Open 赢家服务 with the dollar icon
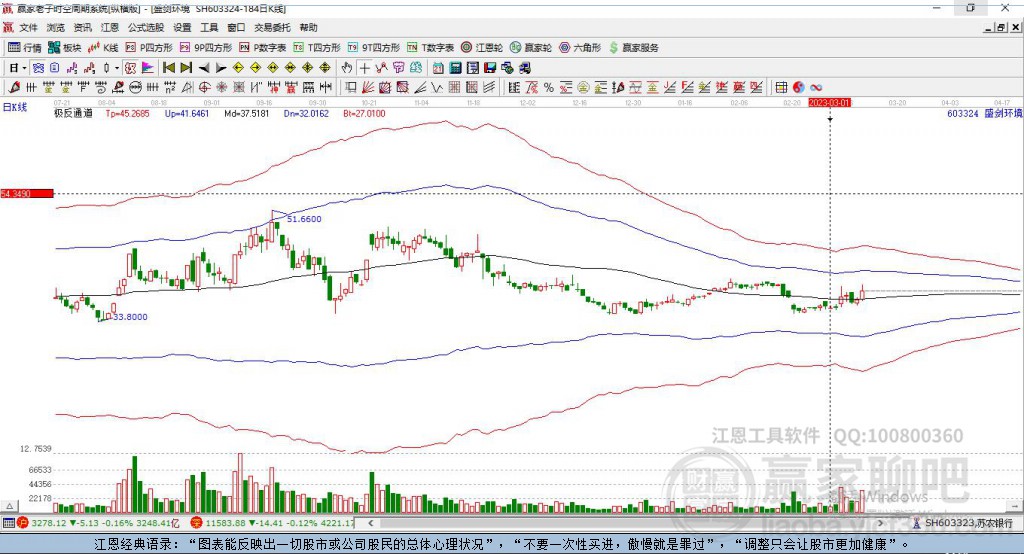1024x554 pixels. click(x=634, y=47)
